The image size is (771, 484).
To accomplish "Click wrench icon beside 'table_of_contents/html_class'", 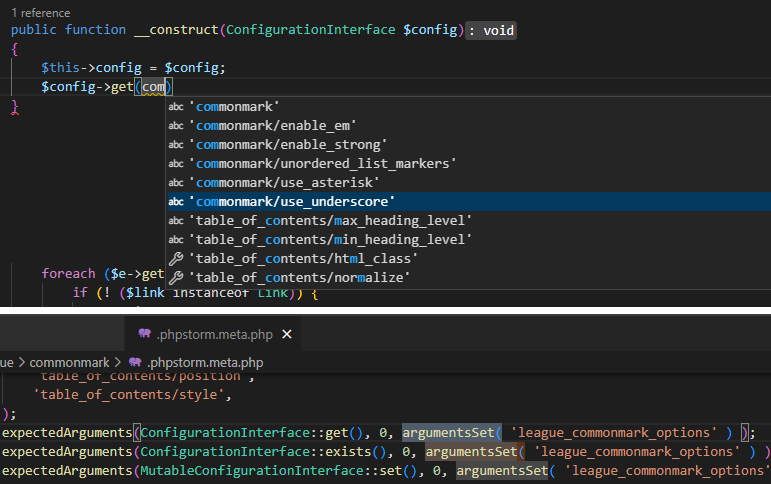I will click(x=176, y=259).
